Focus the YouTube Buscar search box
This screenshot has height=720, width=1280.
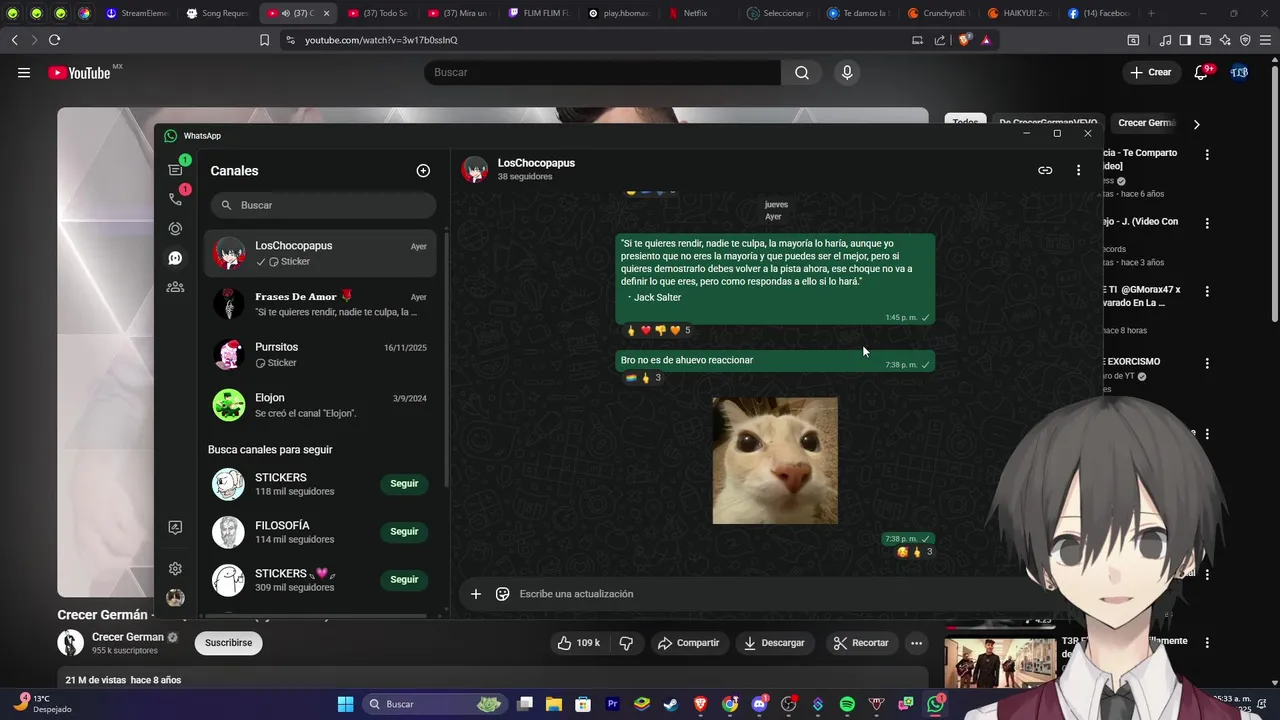coord(603,72)
